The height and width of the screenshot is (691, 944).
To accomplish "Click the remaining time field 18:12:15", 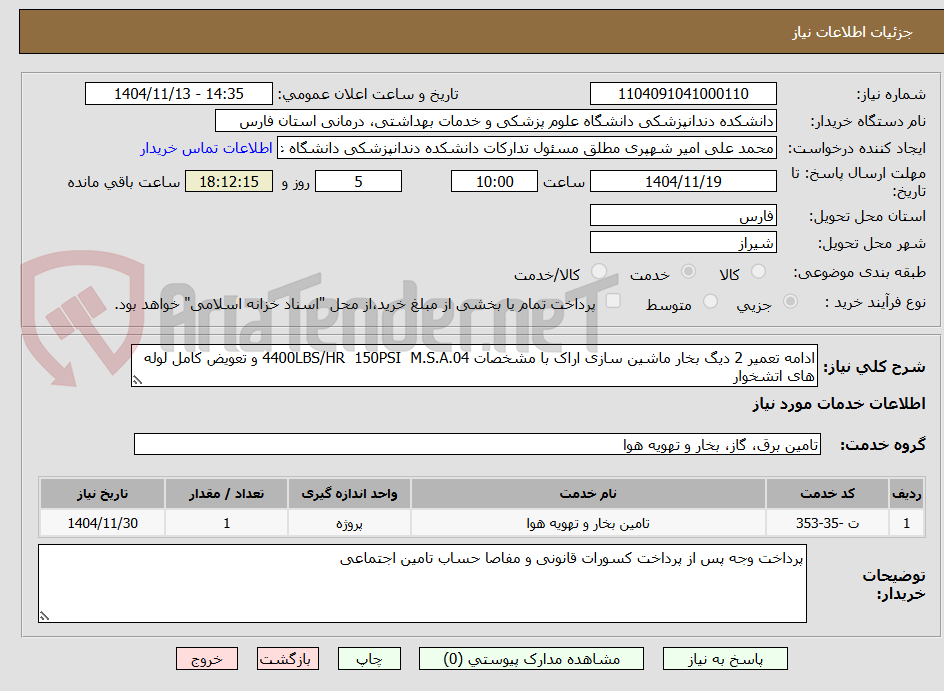I will point(229,181).
